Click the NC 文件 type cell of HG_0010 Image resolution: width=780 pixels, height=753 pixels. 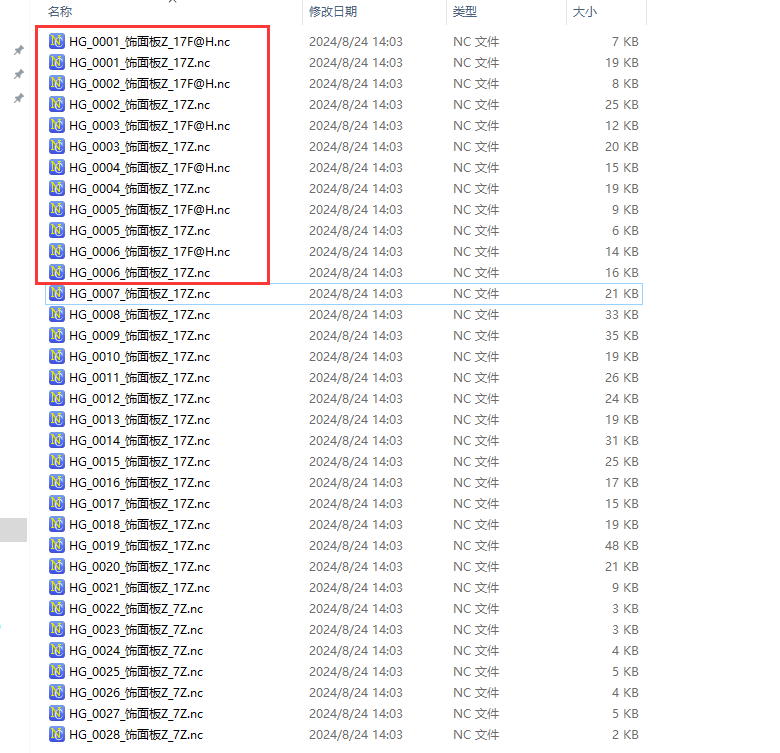(x=476, y=357)
